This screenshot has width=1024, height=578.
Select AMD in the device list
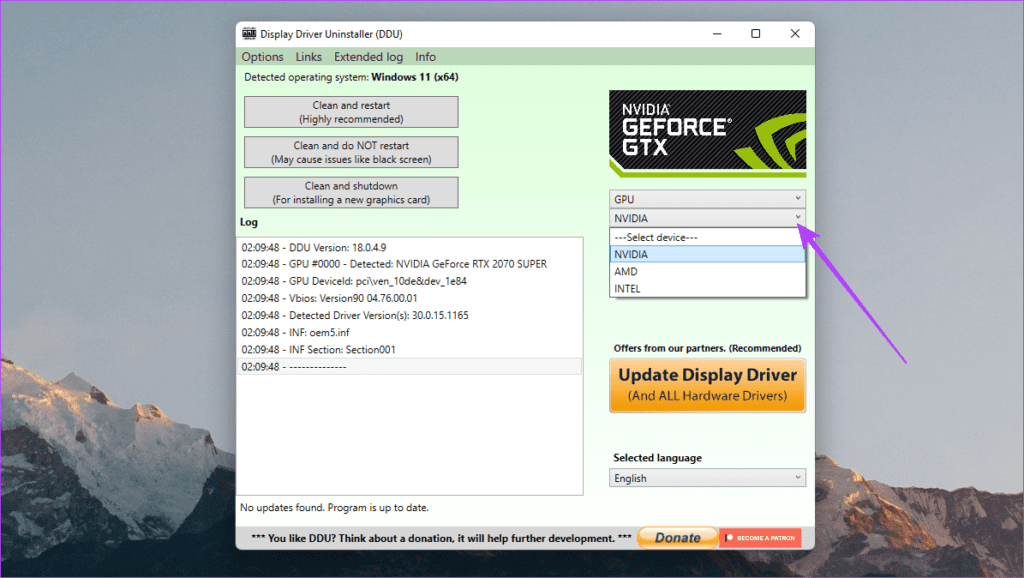pos(660,271)
